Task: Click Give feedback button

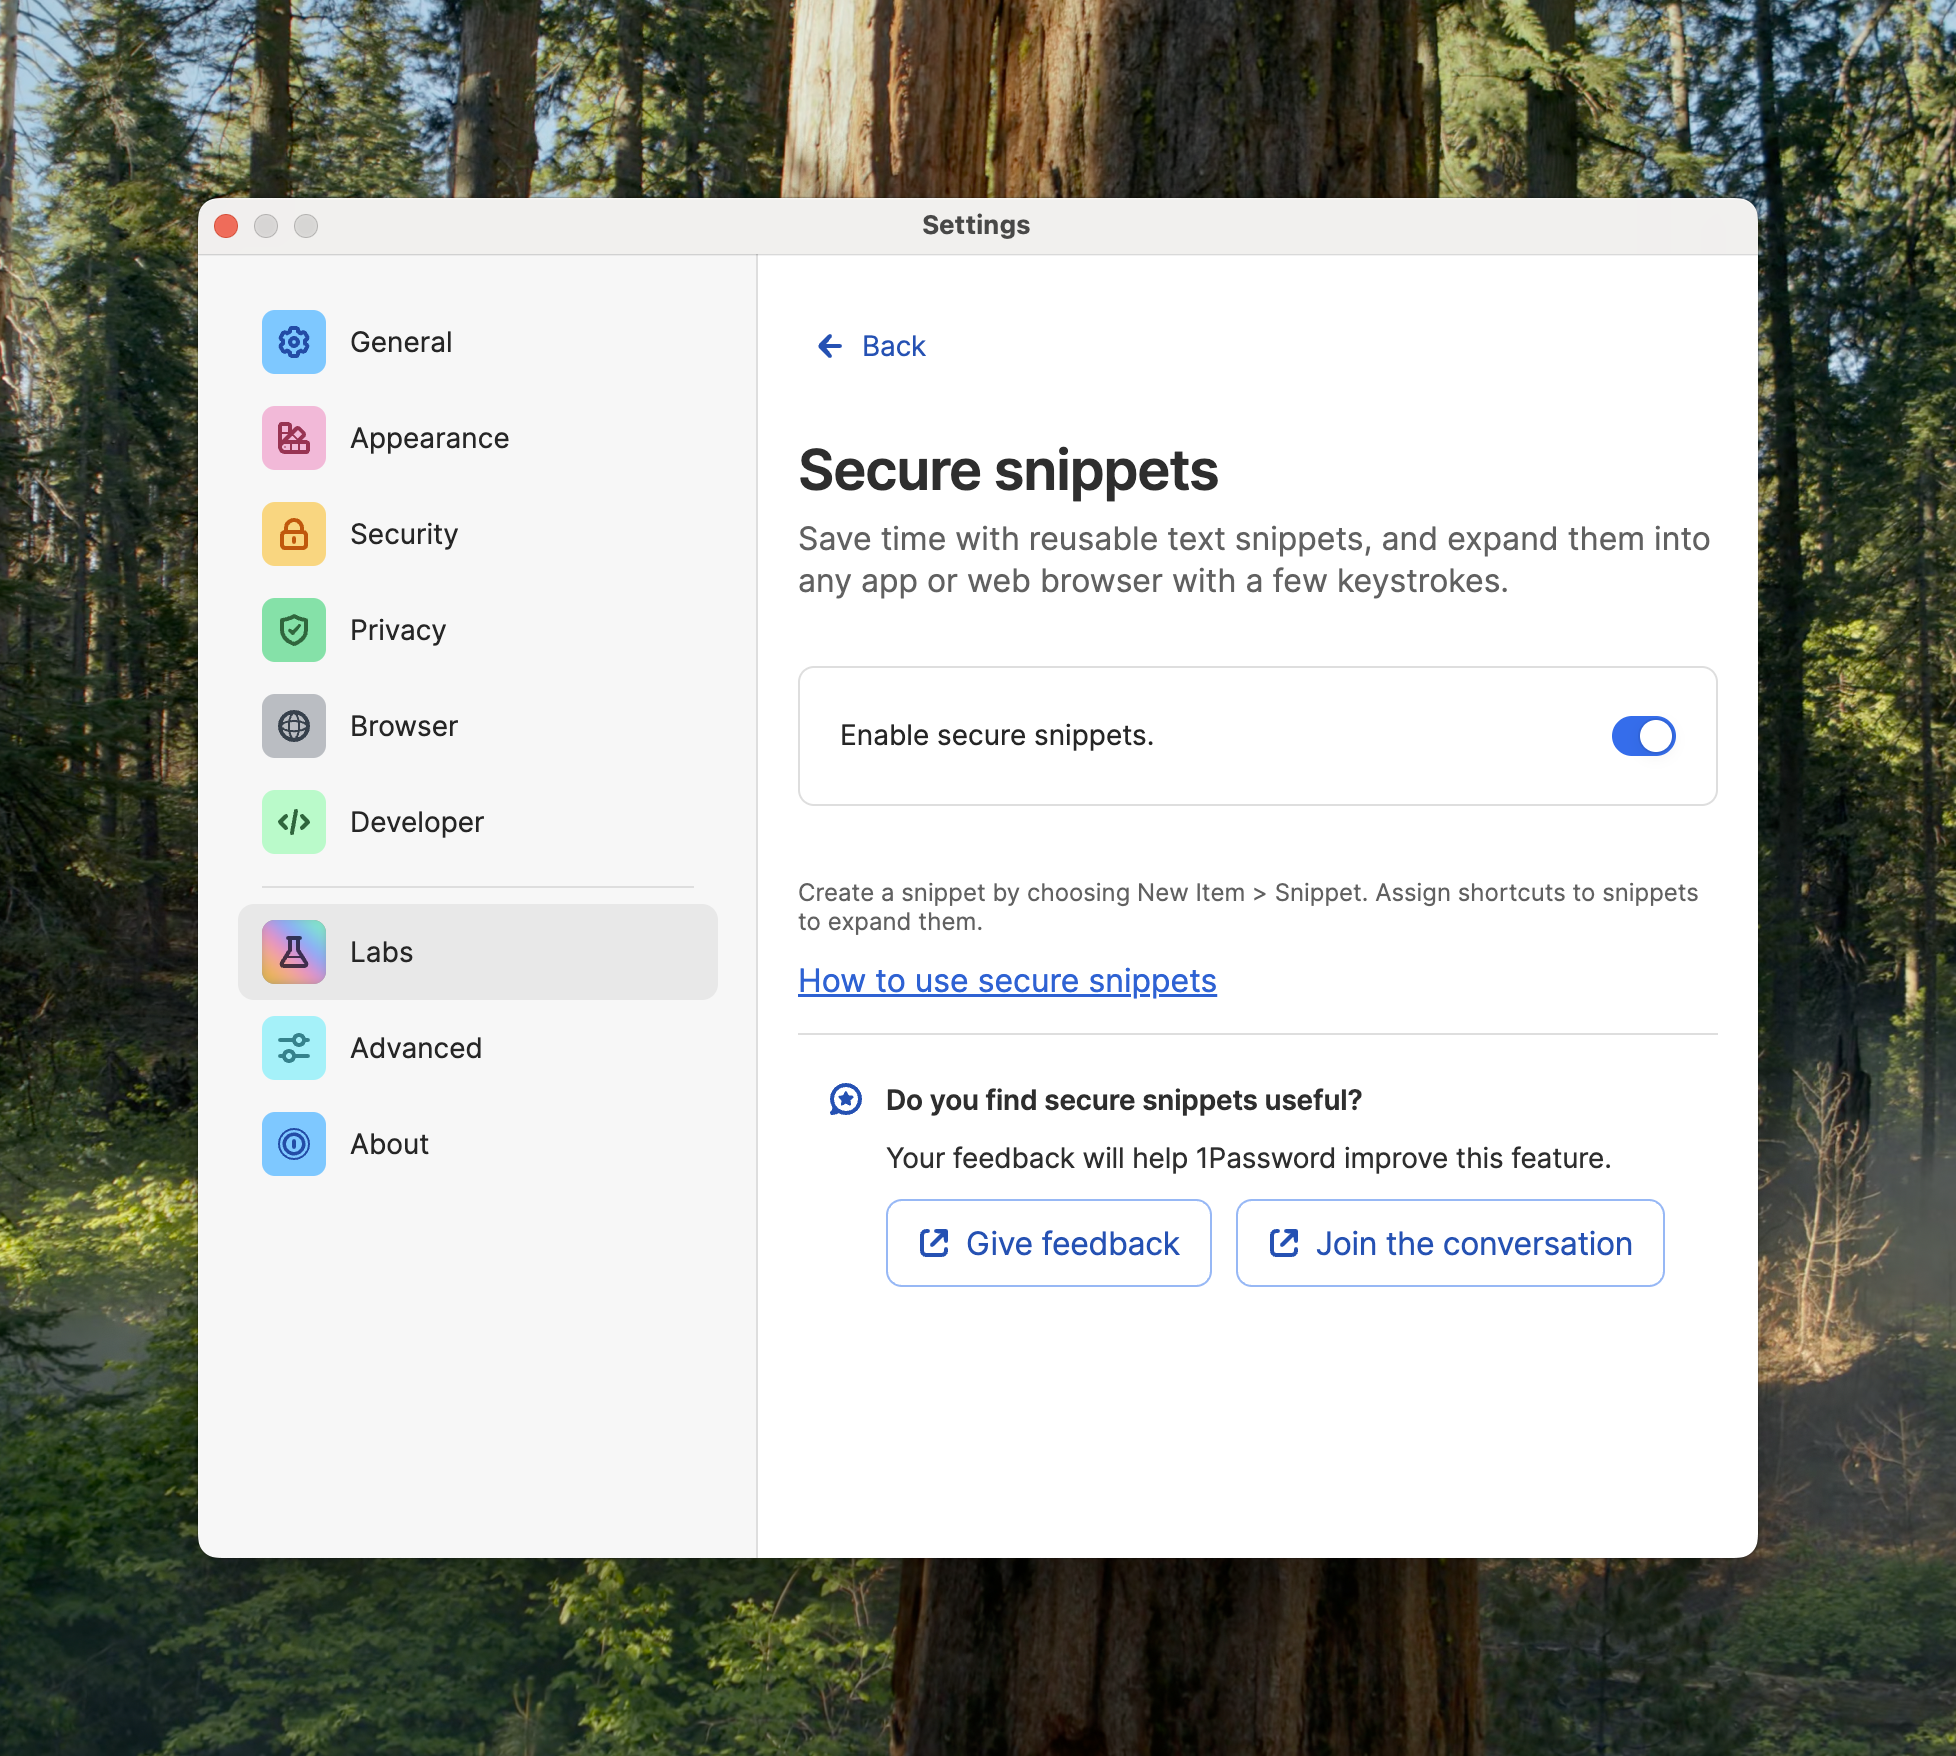Action: pos(1049,1243)
